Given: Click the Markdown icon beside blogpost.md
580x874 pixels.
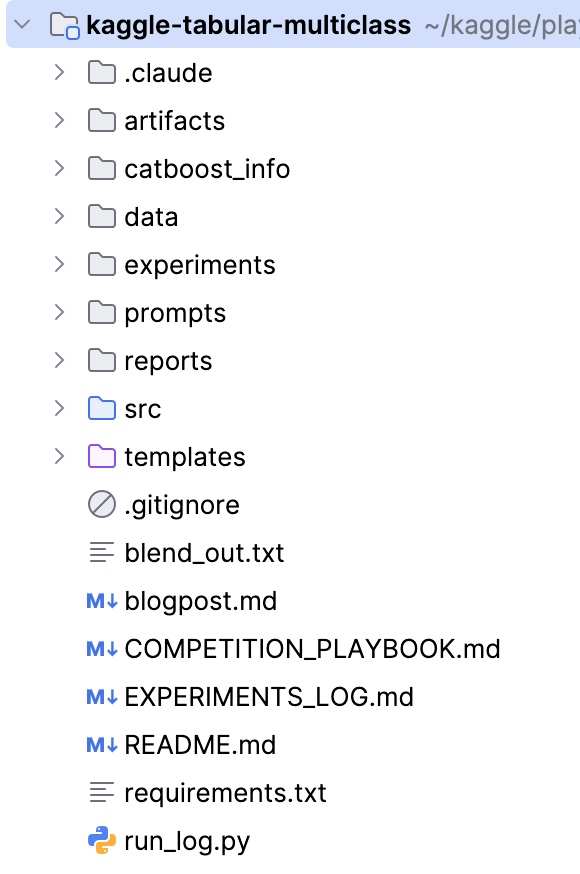Looking at the screenshot, I should pos(102,601).
